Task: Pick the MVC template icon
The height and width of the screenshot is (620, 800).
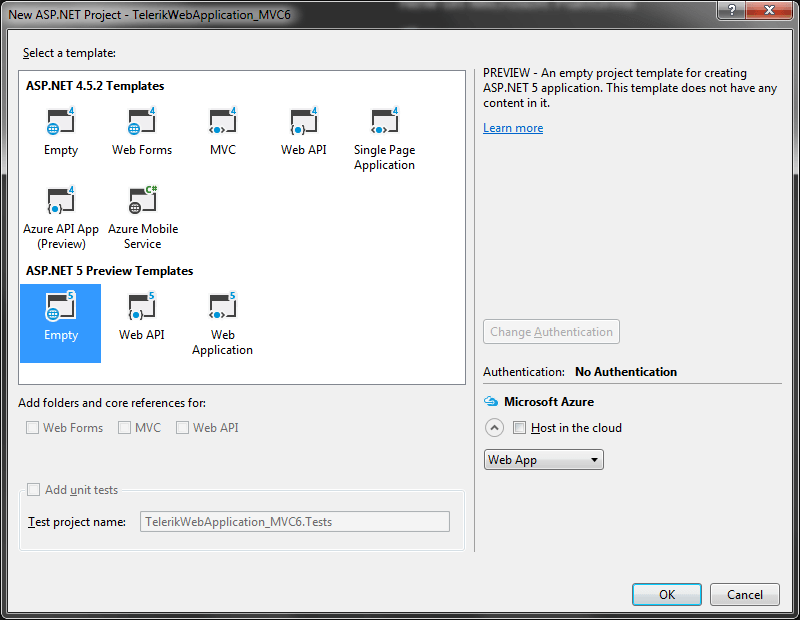Action: (x=223, y=121)
